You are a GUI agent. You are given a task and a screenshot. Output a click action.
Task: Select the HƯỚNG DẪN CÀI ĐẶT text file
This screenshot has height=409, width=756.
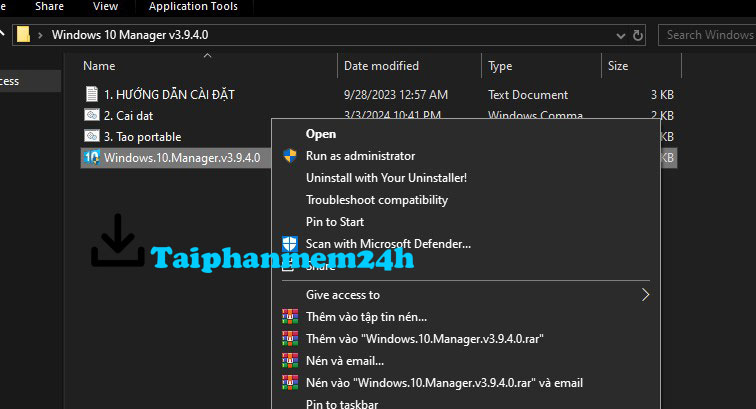(169, 95)
